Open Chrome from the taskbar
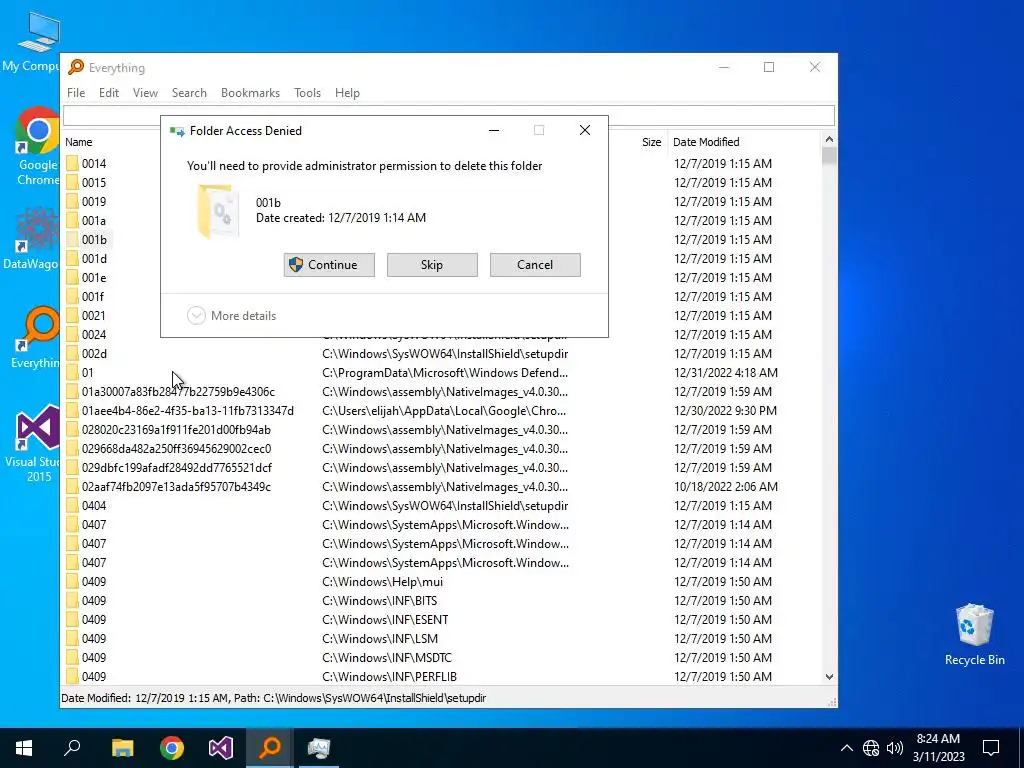 [x=172, y=747]
